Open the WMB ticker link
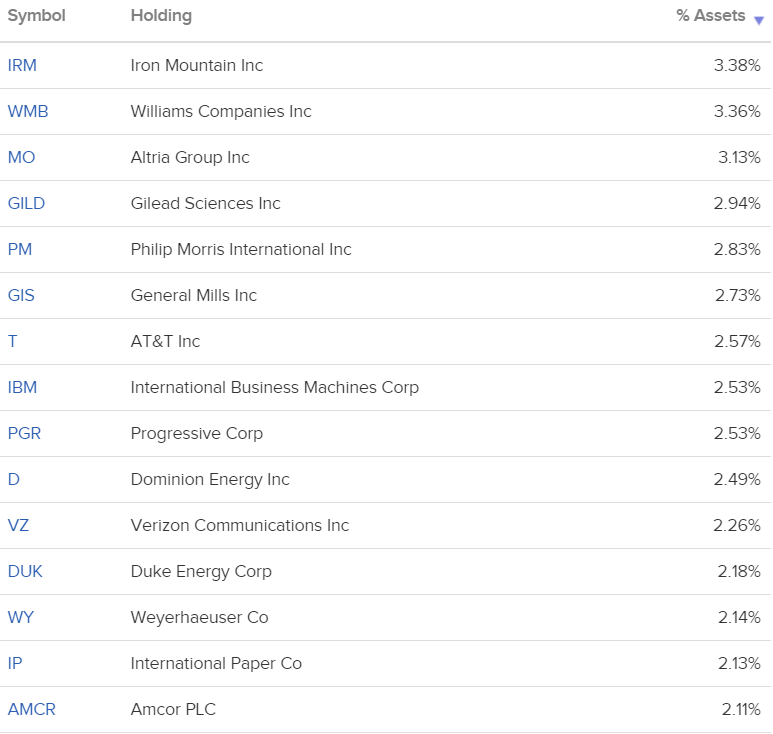The height and width of the screenshot is (734, 773). pyautogui.click(x=28, y=111)
